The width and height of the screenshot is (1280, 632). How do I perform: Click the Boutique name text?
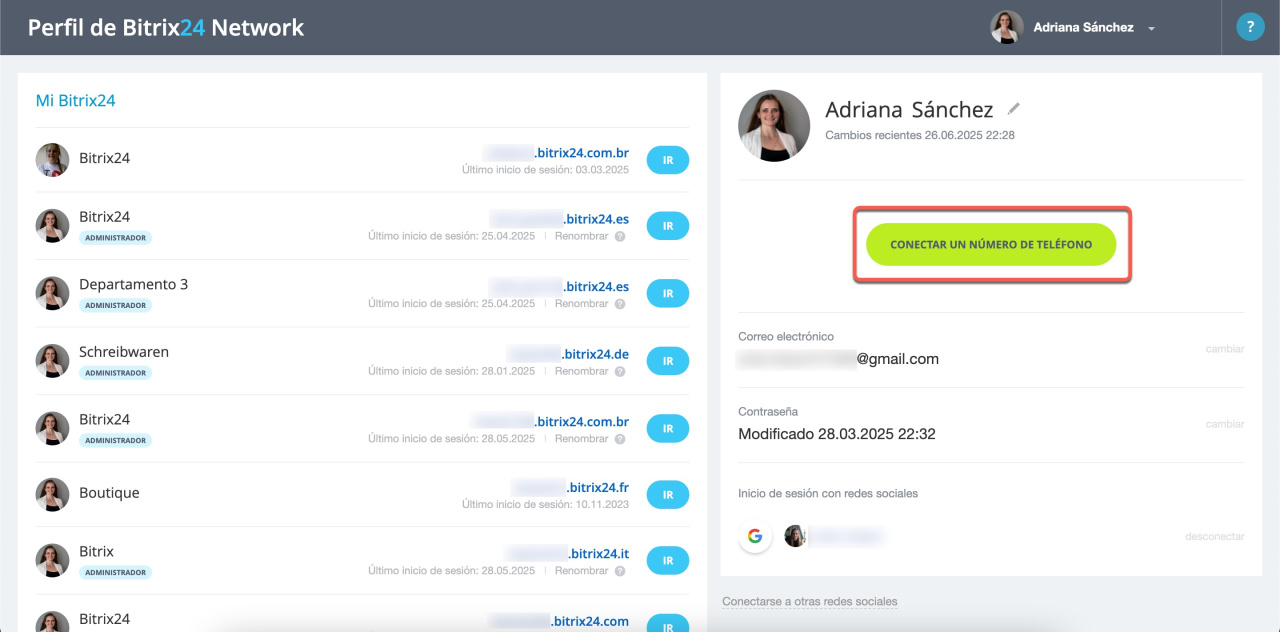[x=109, y=493]
